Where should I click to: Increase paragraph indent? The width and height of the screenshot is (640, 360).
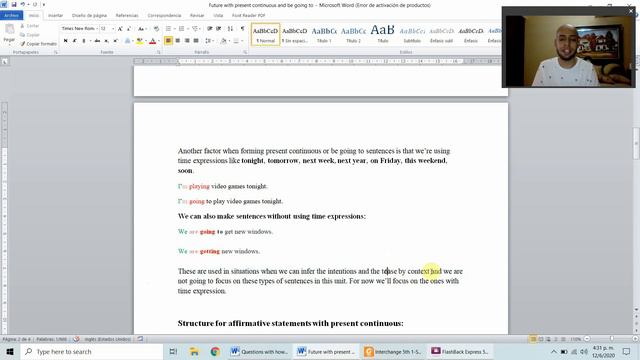click(x=219, y=29)
